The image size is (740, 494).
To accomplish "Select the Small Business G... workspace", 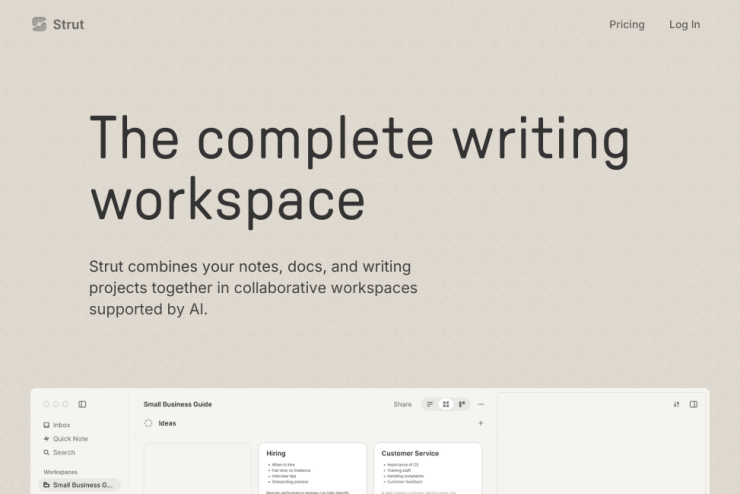I will click(79, 485).
